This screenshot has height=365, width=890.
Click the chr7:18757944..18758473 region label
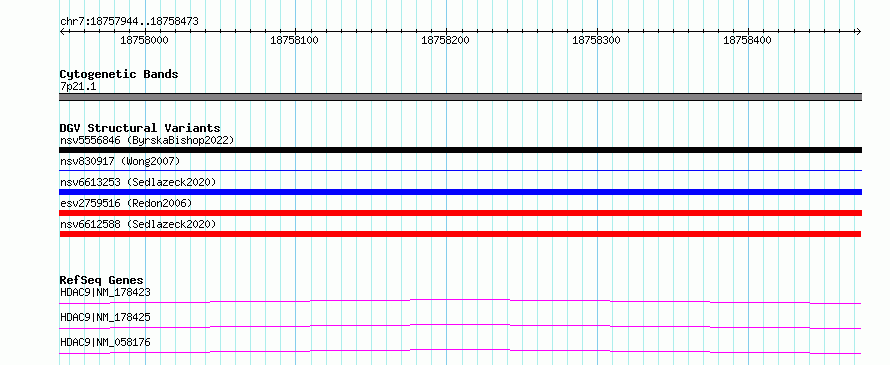pos(129,22)
